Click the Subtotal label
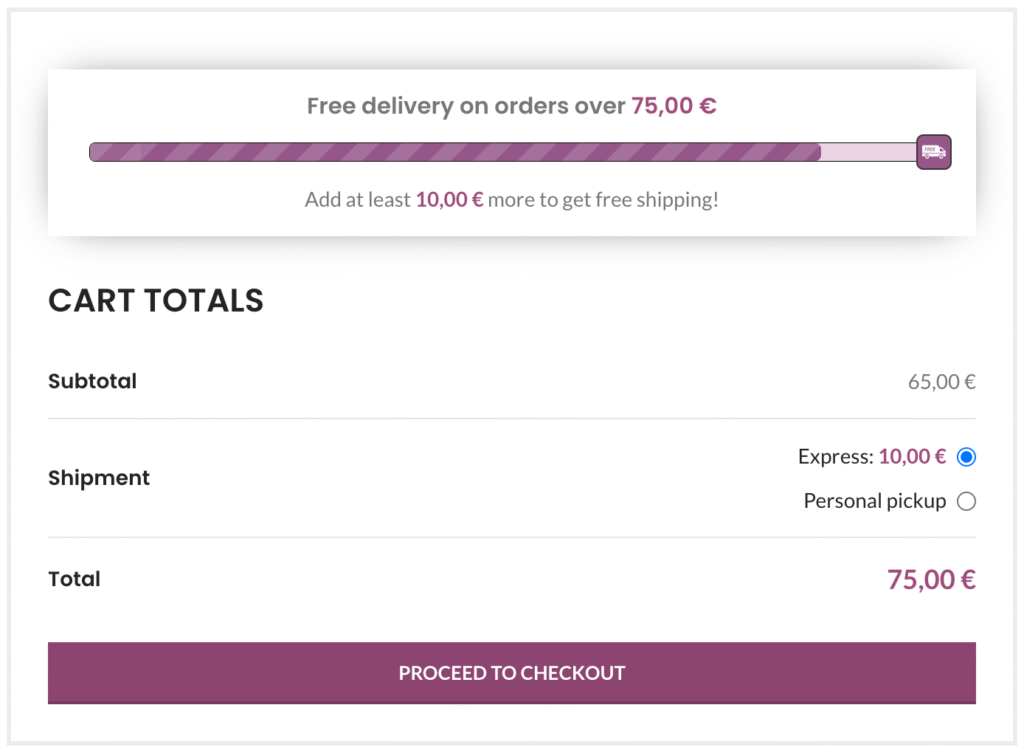Viewport: 1024px width, 750px height. [x=92, y=381]
